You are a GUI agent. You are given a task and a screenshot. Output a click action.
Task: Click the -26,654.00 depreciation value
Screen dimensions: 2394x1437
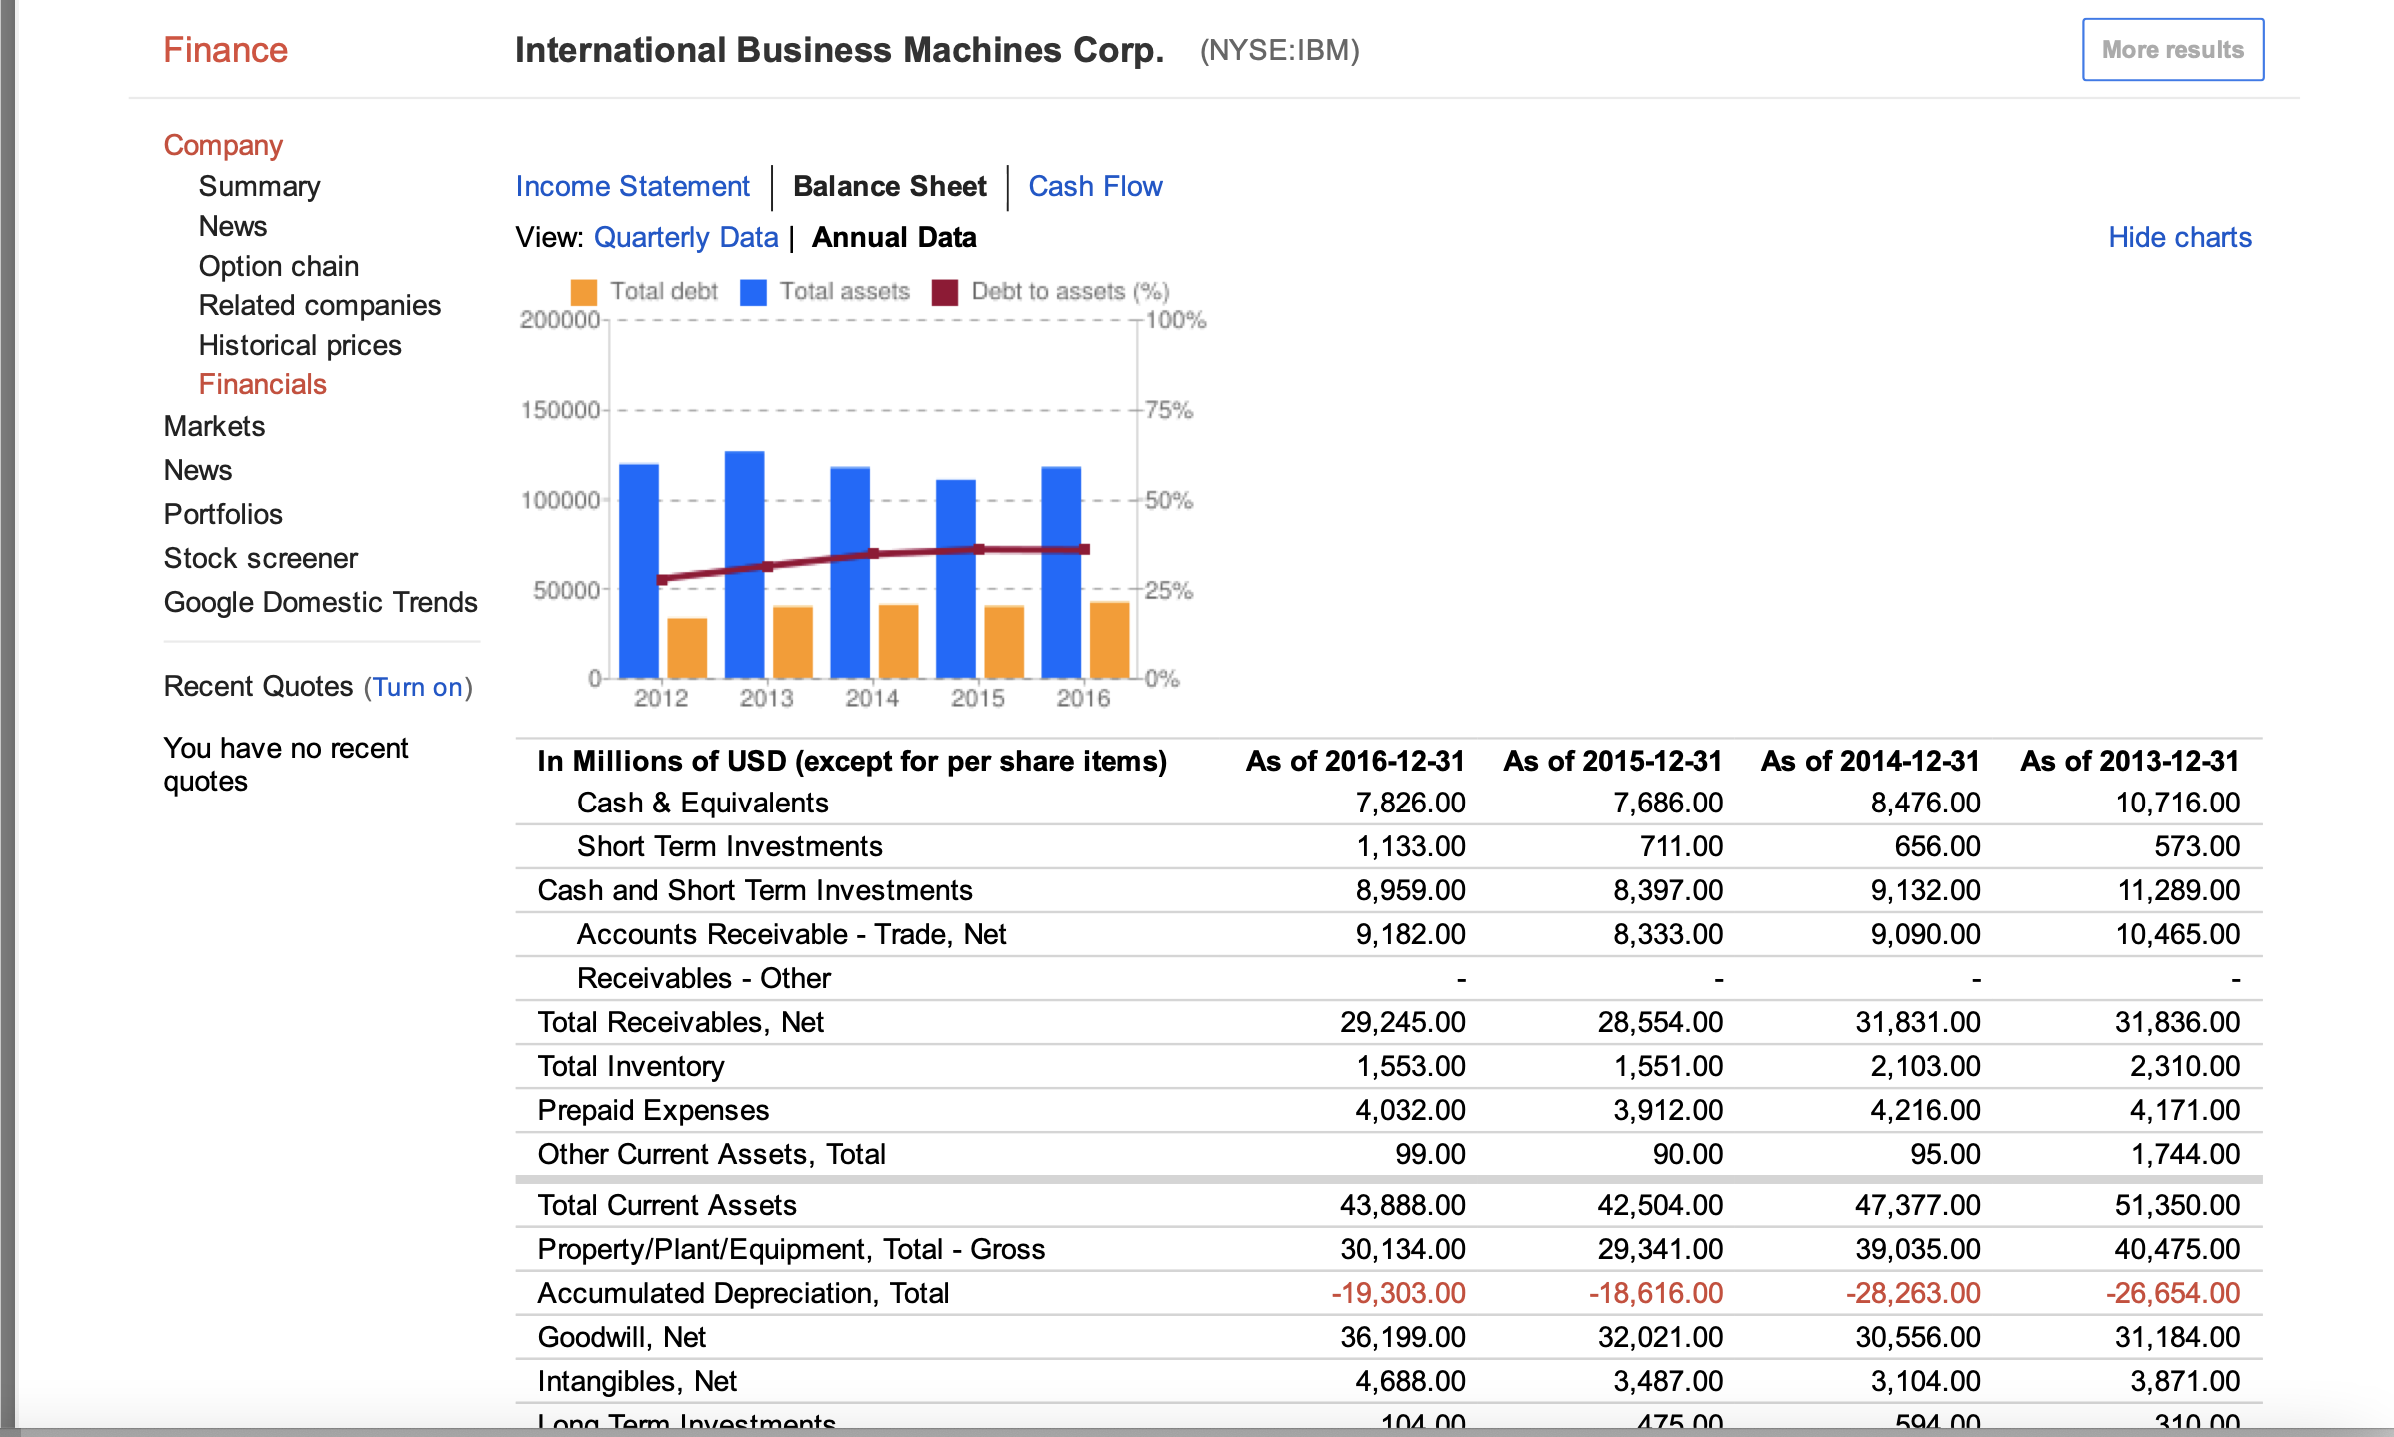click(x=2173, y=1293)
